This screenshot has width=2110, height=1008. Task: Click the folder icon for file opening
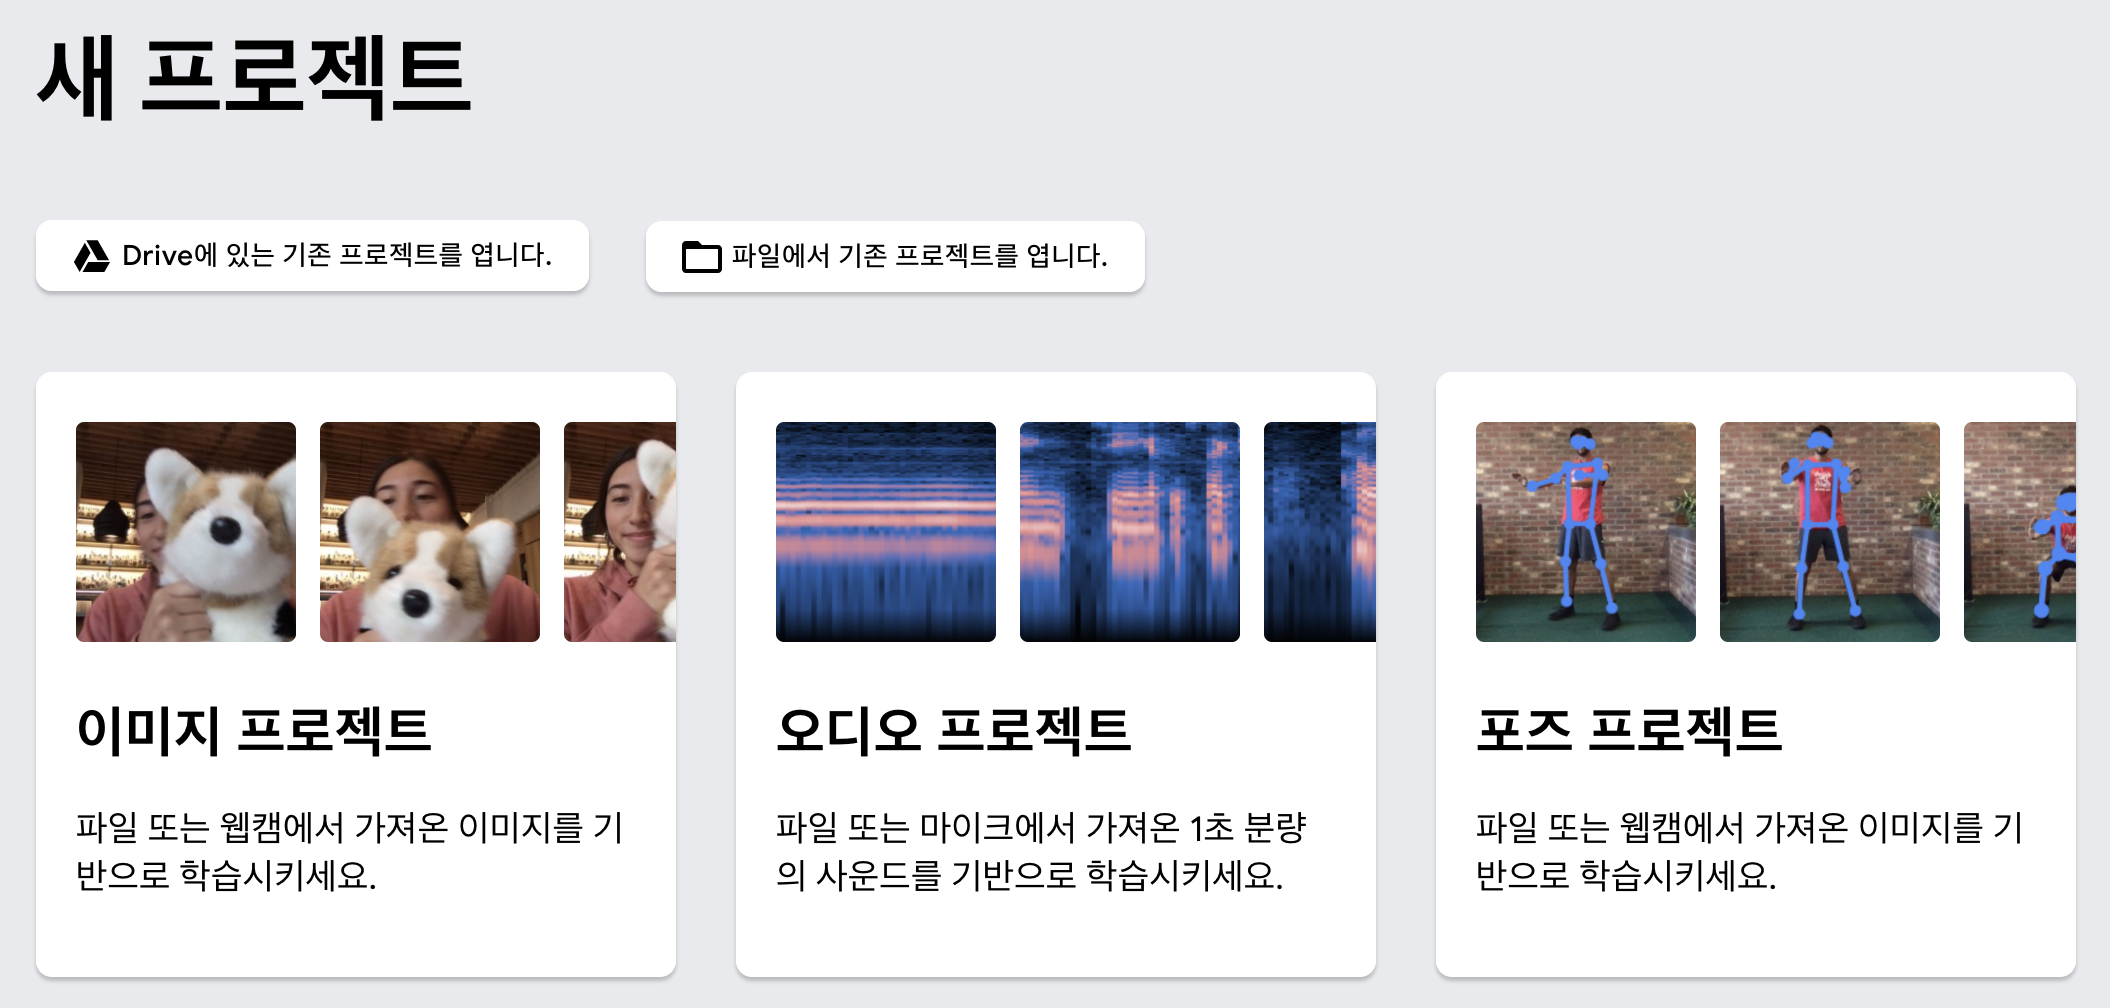pos(701,257)
